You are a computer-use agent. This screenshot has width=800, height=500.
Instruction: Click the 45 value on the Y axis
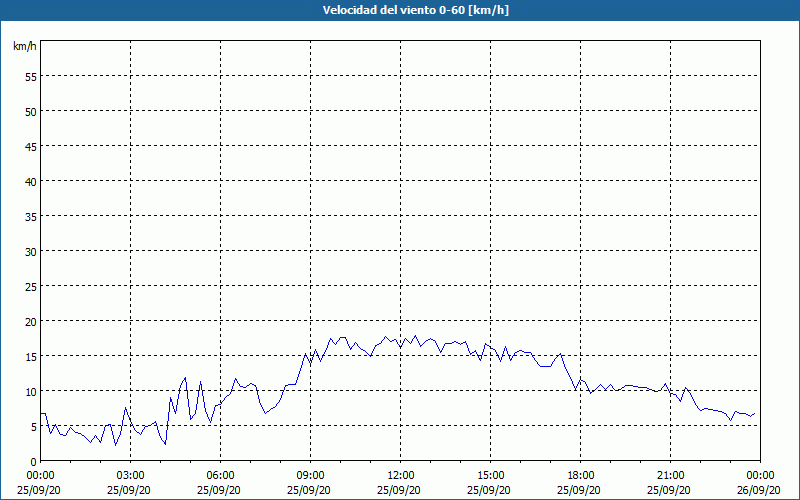(31, 147)
